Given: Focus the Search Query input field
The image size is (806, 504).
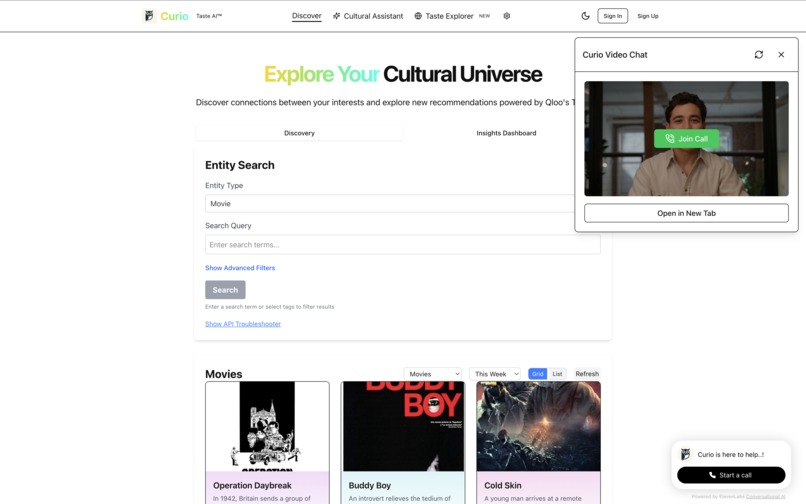Looking at the screenshot, I should point(402,245).
